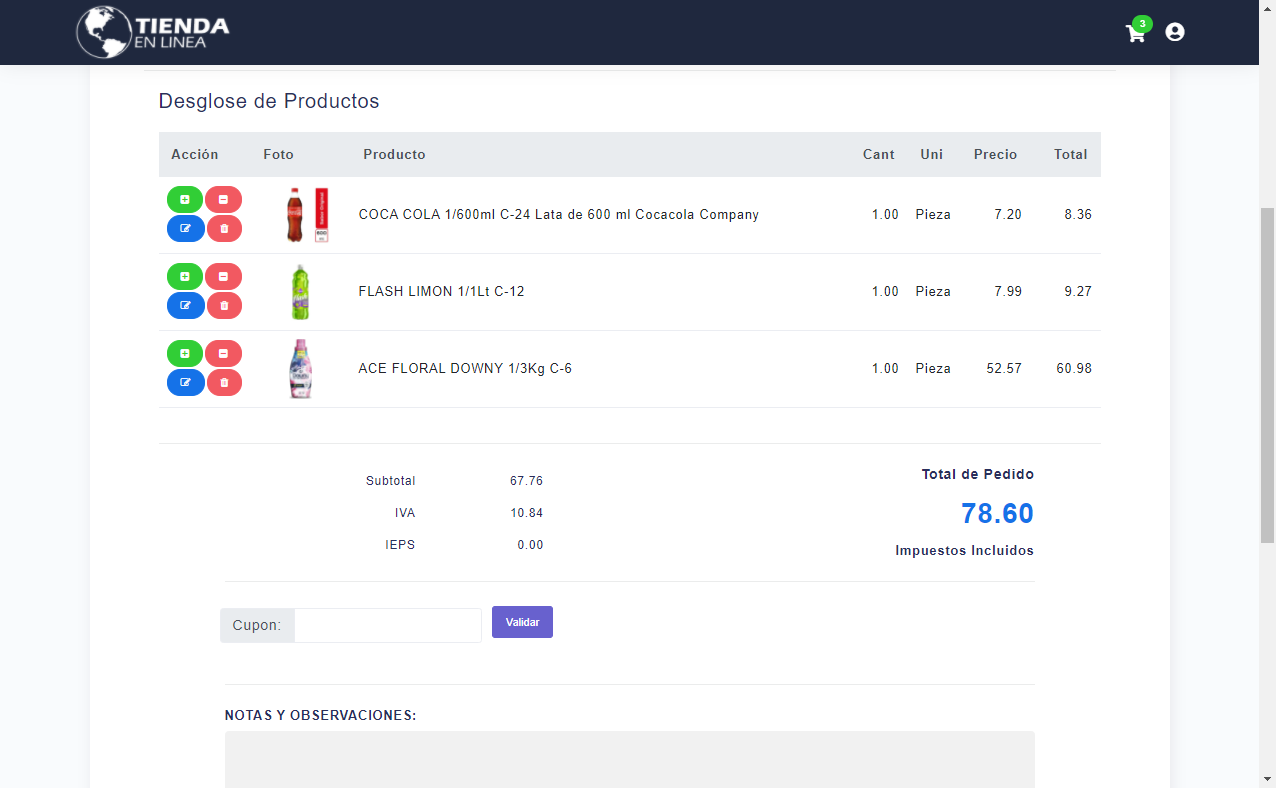Delete Coca Cola from the order
1276x788 pixels.
pyautogui.click(x=223, y=229)
